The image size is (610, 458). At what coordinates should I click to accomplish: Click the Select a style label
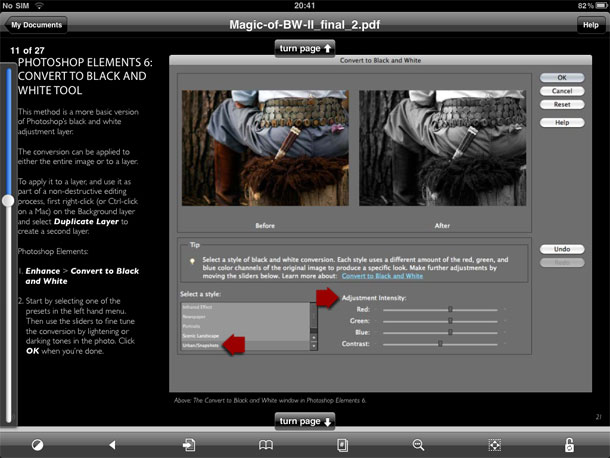(200, 294)
